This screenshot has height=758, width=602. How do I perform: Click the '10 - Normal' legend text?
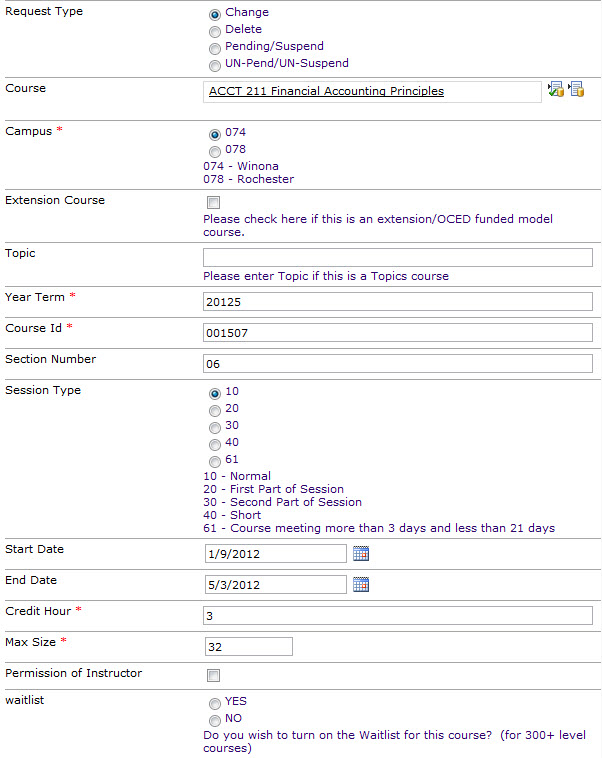237,476
